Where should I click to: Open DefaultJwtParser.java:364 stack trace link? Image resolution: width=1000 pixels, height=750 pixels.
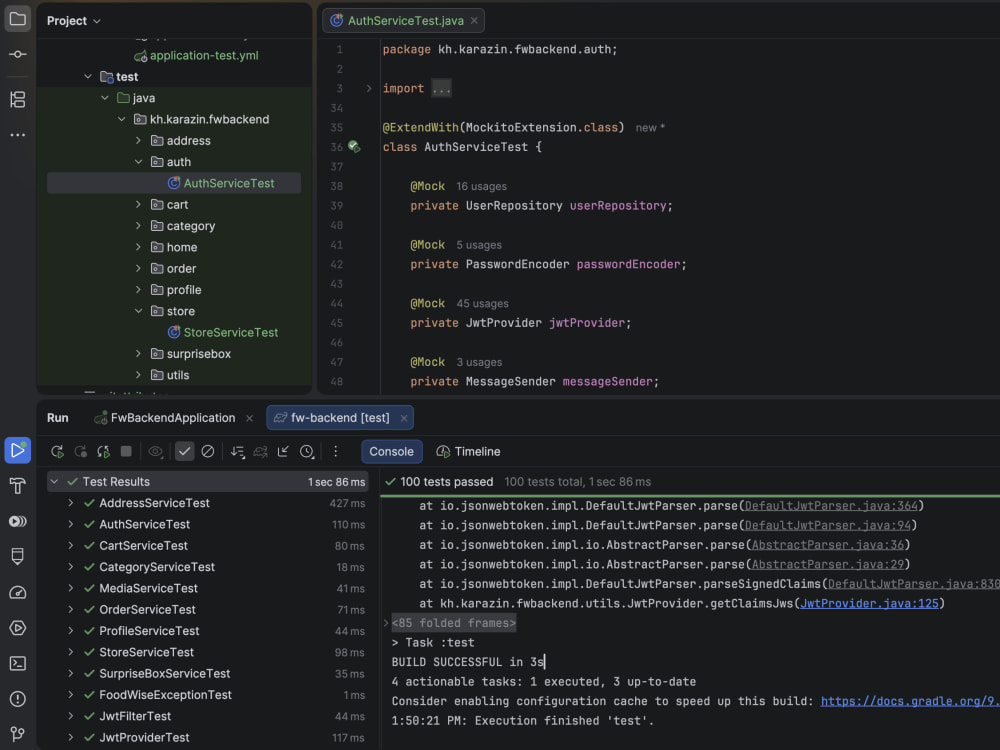tap(831, 506)
